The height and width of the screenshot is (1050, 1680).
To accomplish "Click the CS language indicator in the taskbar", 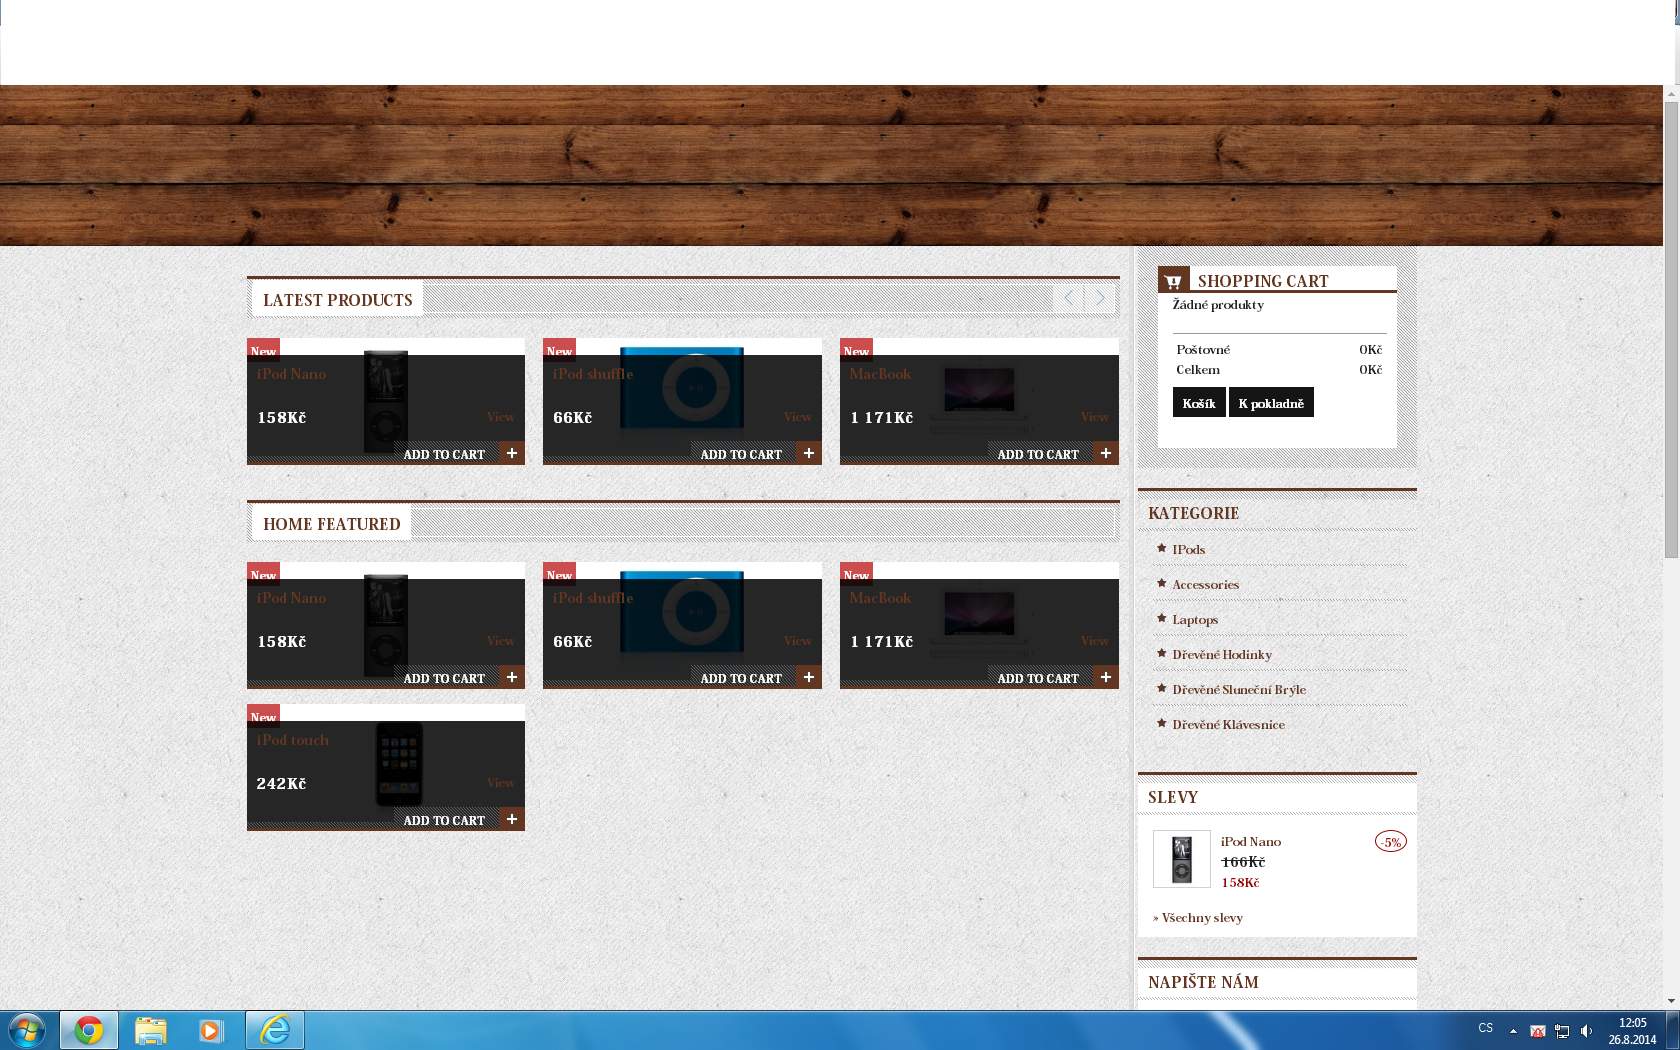I will pos(1486,1028).
